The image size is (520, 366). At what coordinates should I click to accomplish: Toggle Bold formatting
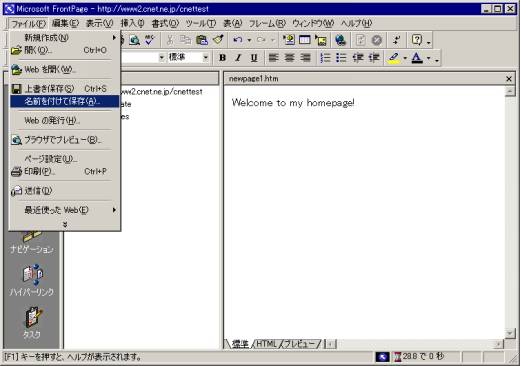click(x=222, y=58)
